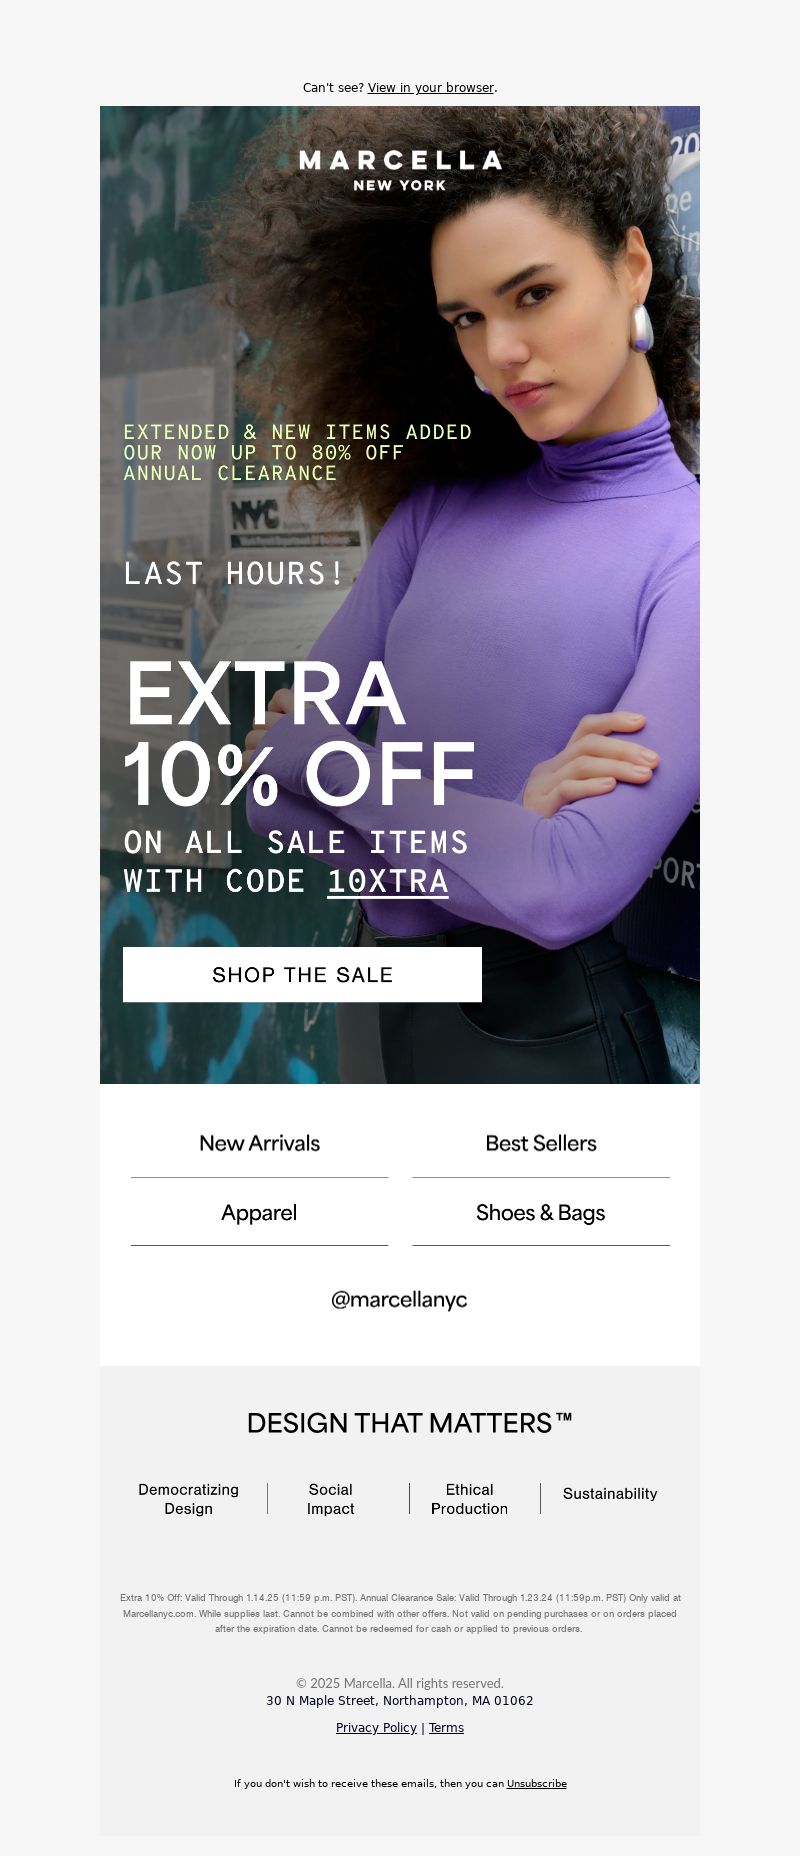Screen dimensions: 800x1856
Task: Click the Extended & New Items Added text
Action: click(297, 432)
